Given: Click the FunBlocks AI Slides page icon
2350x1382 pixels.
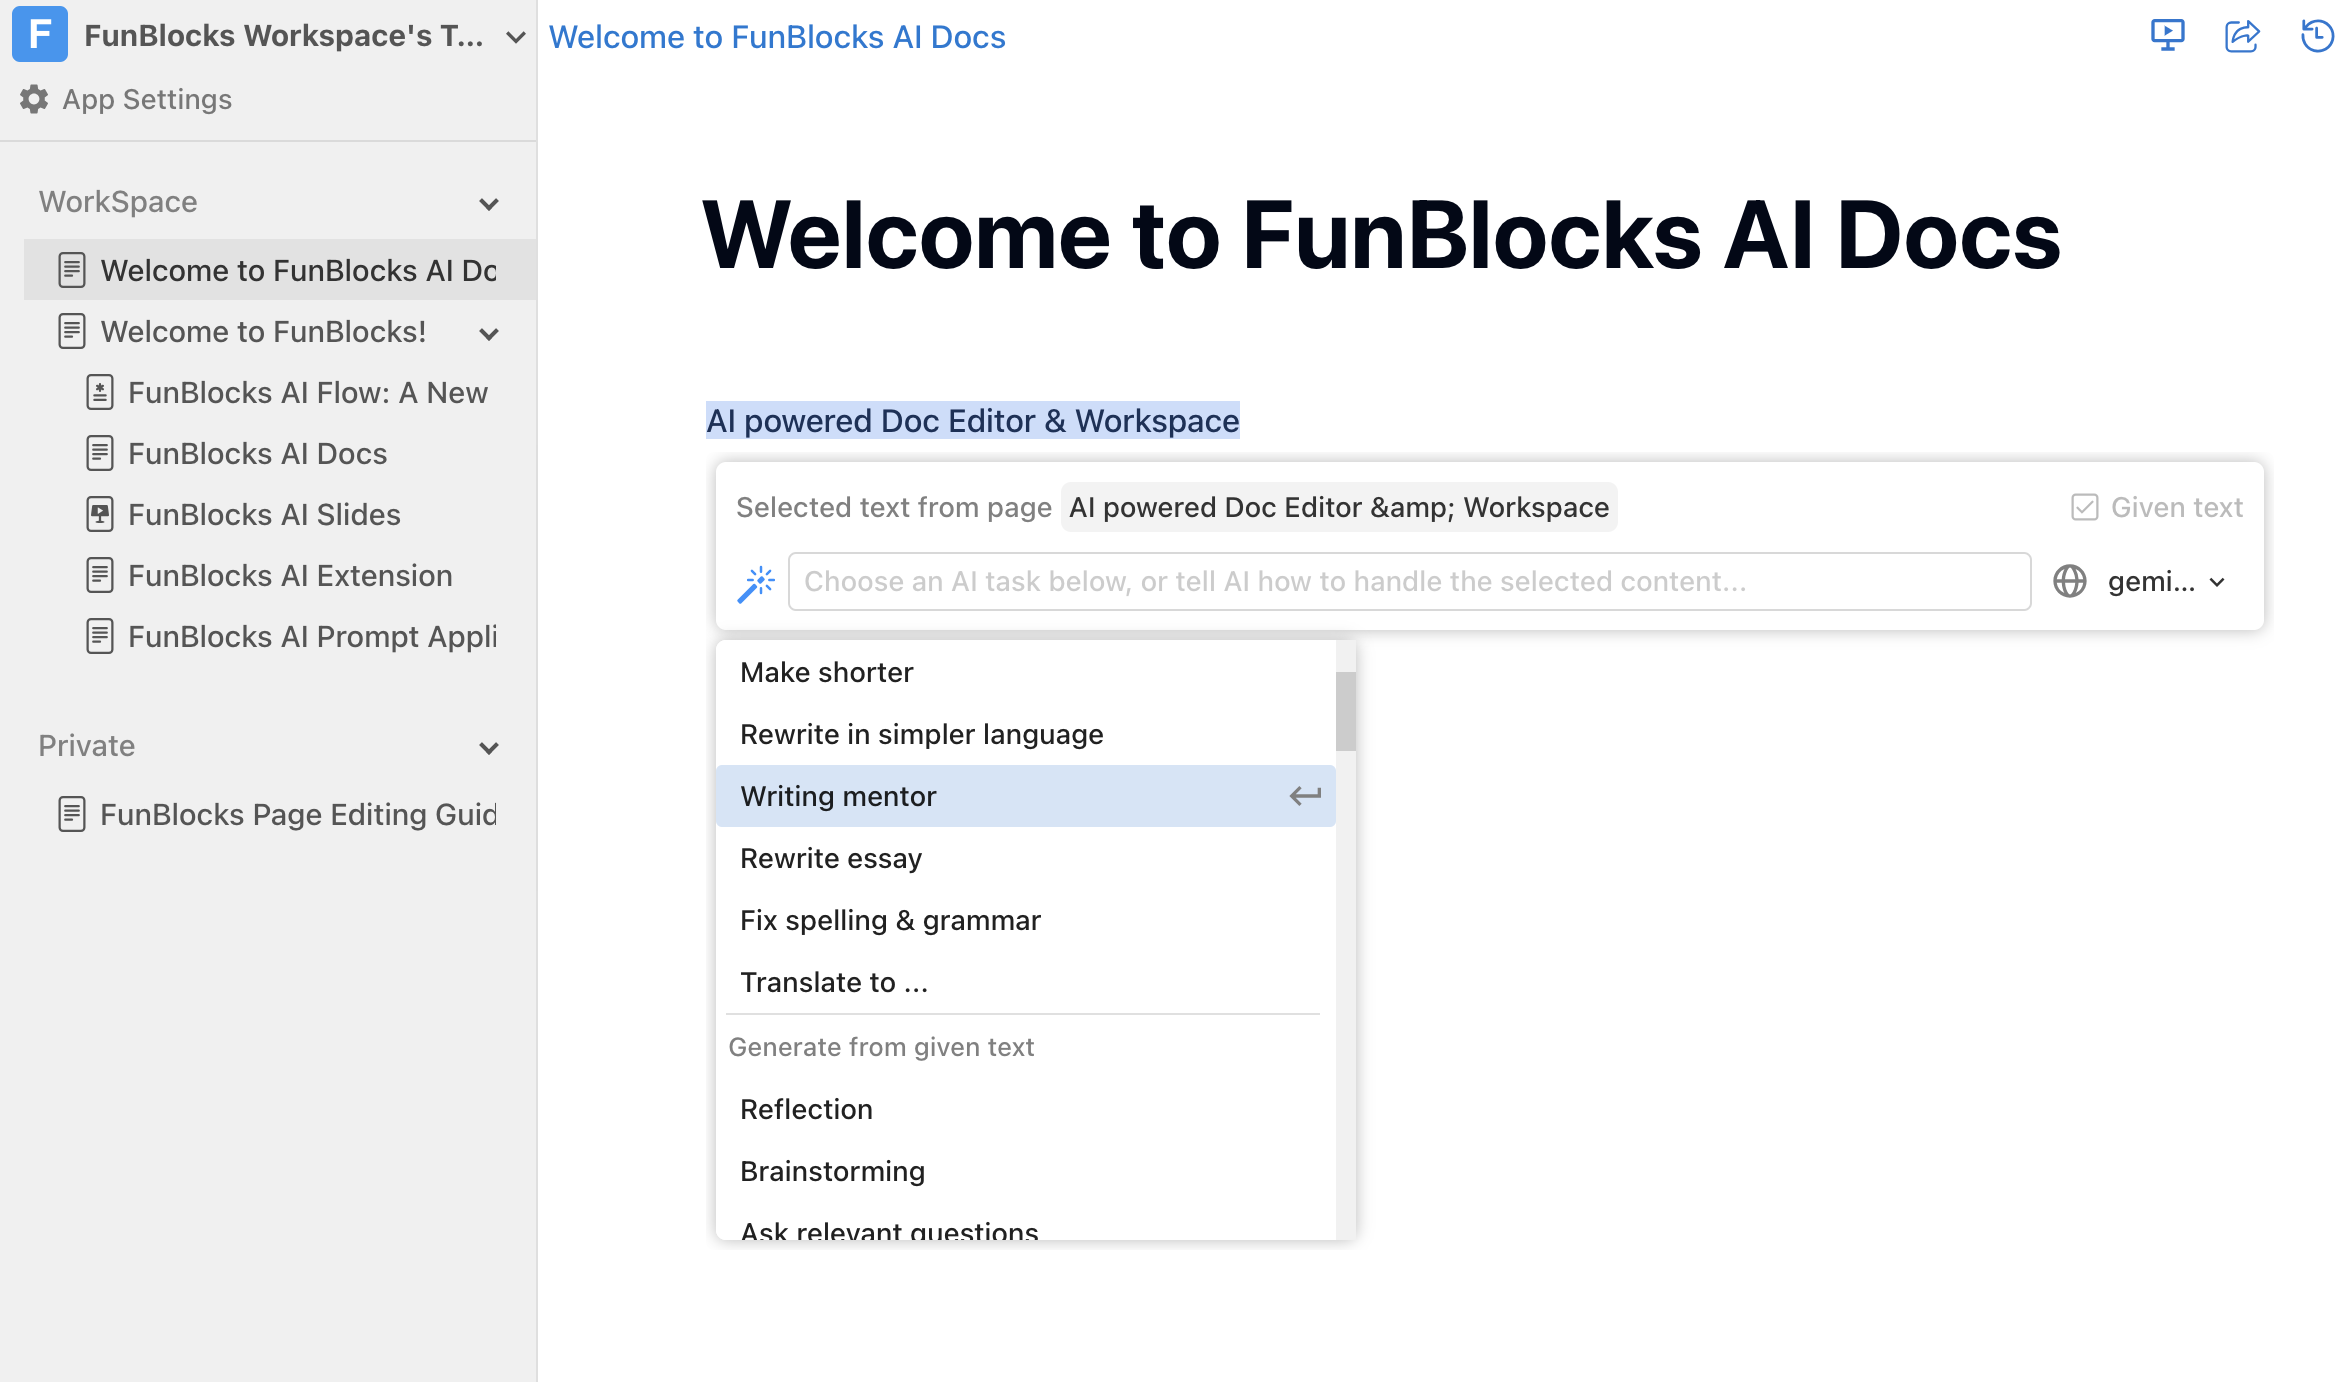Looking at the screenshot, I should pyautogui.click(x=99, y=514).
